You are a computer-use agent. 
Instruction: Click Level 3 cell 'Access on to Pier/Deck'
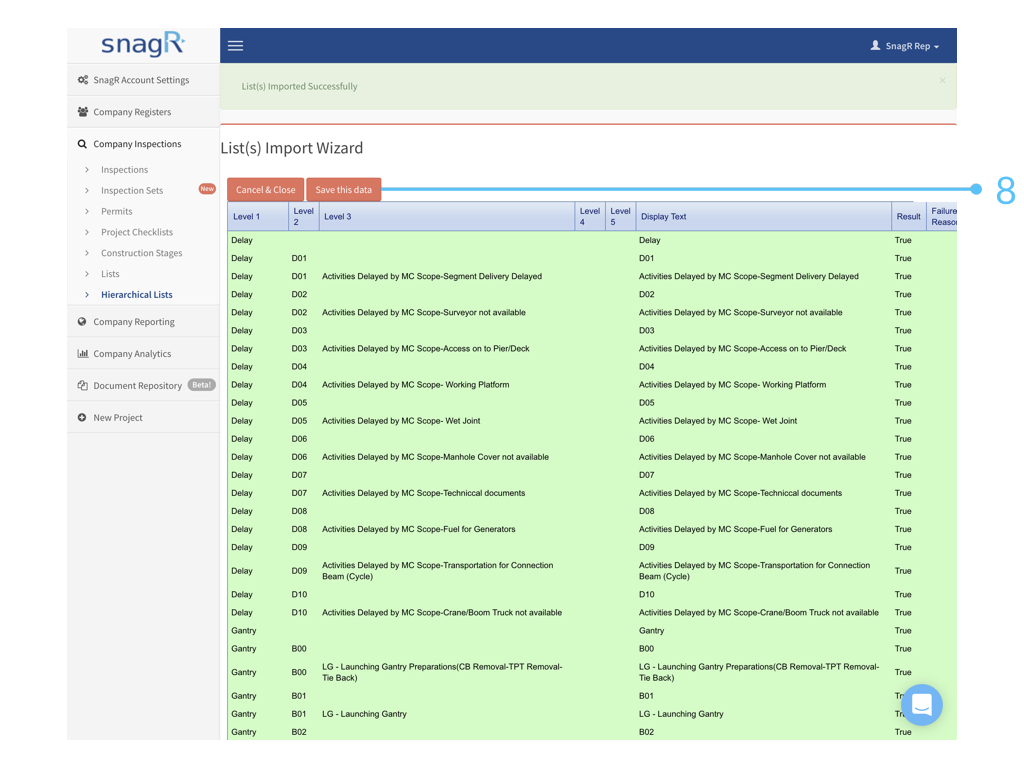click(x=426, y=349)
